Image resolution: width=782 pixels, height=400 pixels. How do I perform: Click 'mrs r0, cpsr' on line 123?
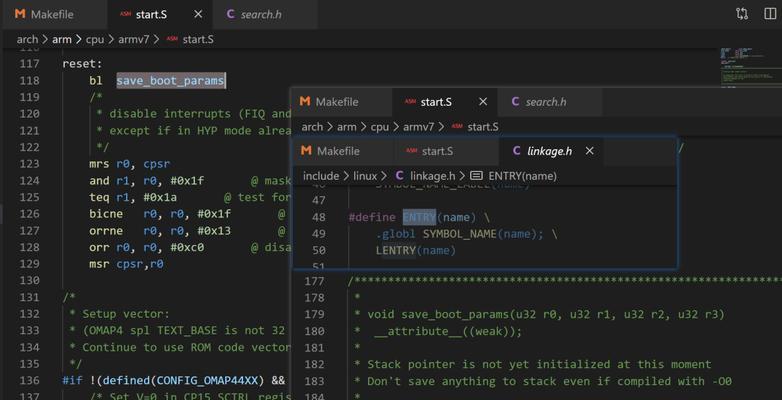[x=130, y=164]
